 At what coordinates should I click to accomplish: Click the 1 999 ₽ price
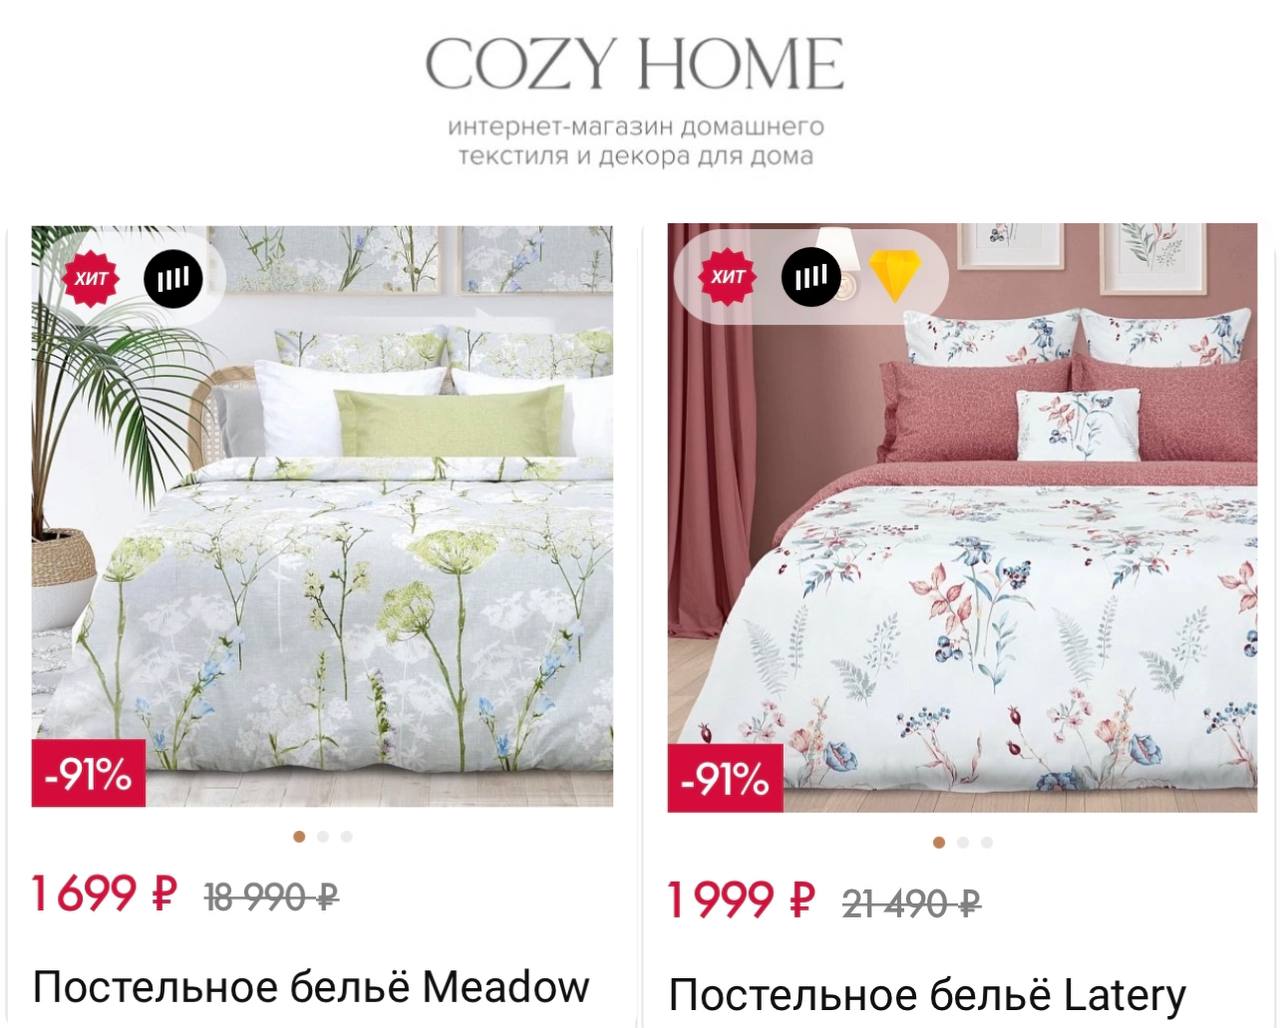[x=741, y=899]
